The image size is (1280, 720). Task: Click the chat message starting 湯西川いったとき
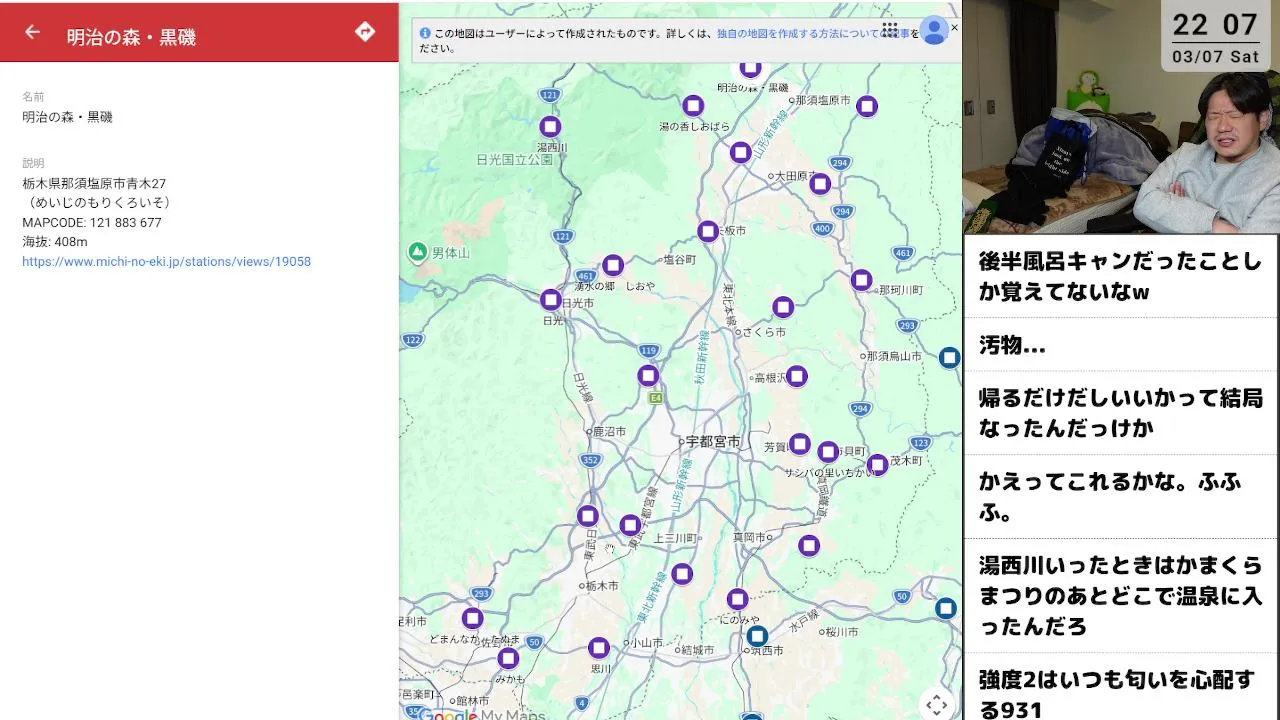[x=1121, y=596]
